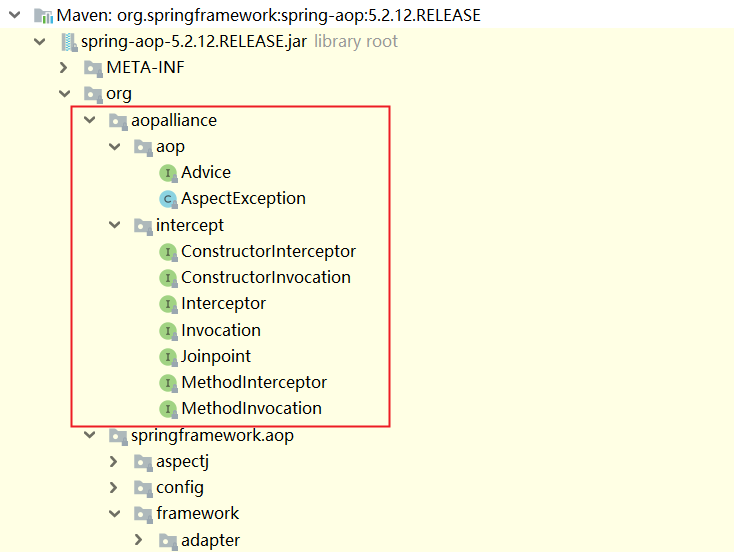Collapse the intercept package chevron
Image resolution: width=734 pixels, height=552 pixels.
(115, 225)
